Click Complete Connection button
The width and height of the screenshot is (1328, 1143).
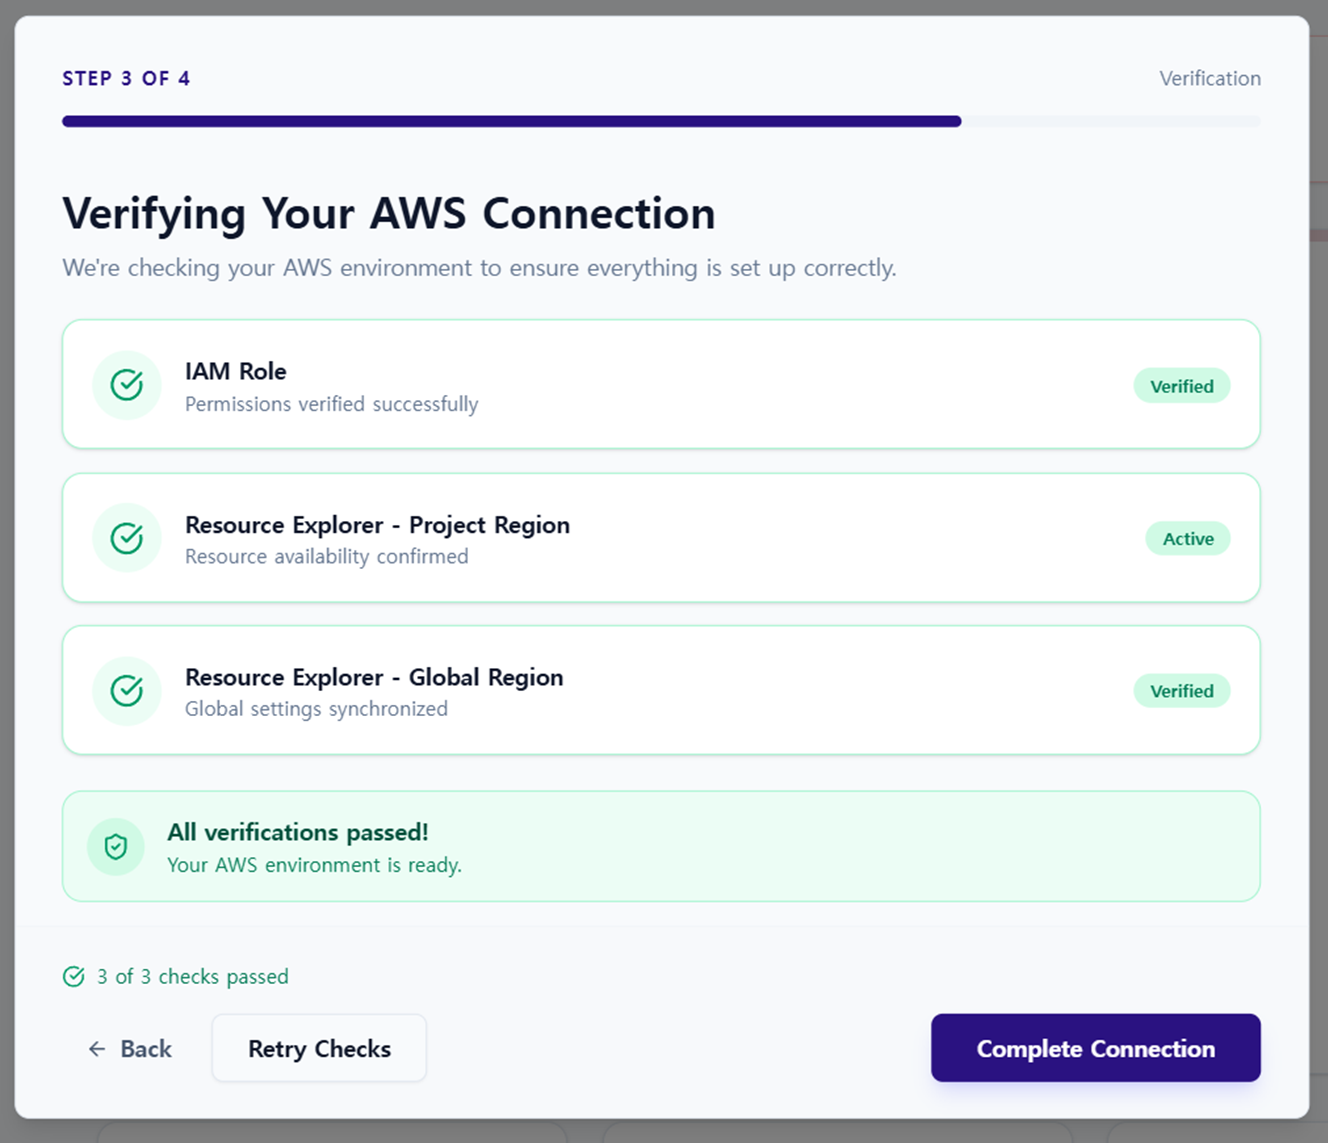(x=1095, y=1048)
